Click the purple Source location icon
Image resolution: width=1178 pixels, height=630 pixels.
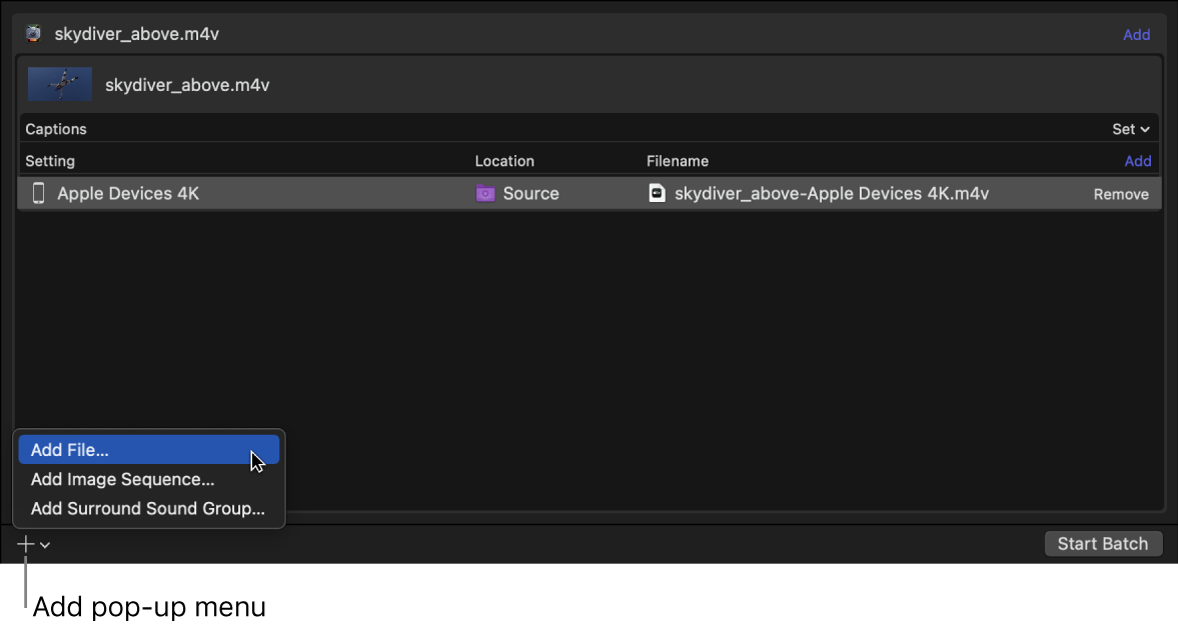(x=485, y=193)
